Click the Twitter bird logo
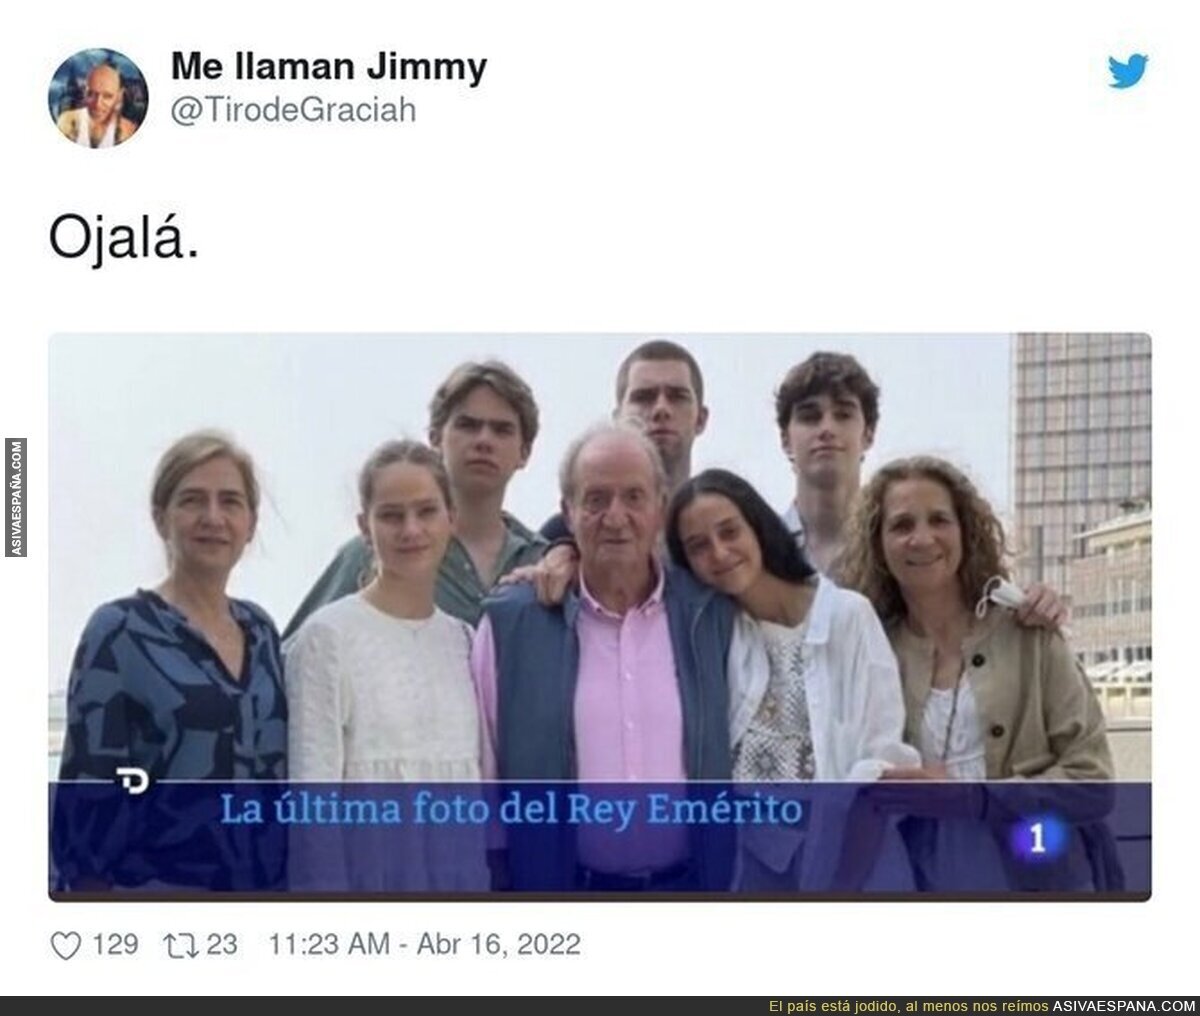The image size is (1200, 1016). coord(1128,73)
